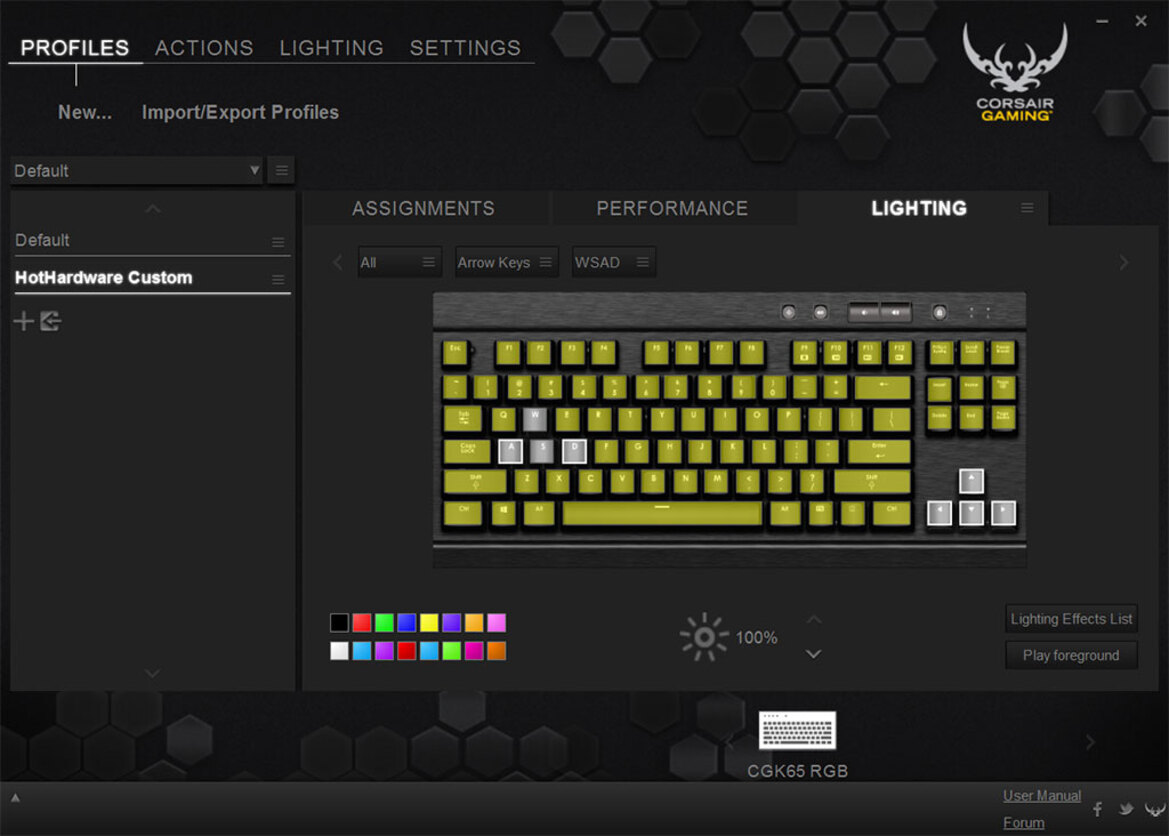Increase brightness with the up chevron

(x=813, y=620)
